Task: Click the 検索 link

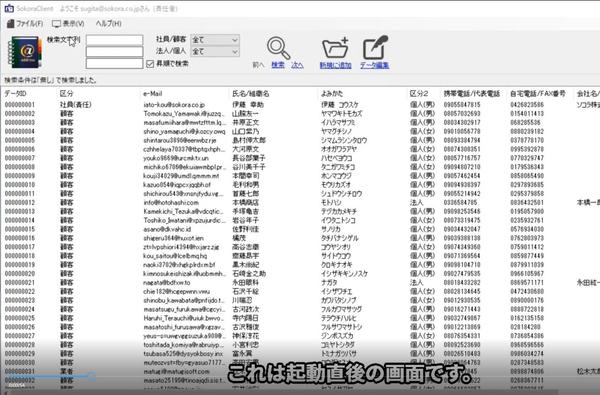Action: tap(278, 65)
